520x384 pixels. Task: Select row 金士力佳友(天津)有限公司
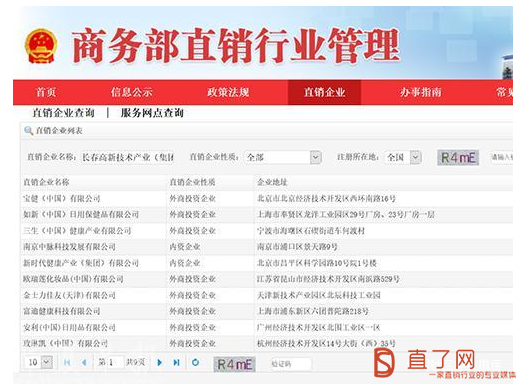click(x=267, y=295)
